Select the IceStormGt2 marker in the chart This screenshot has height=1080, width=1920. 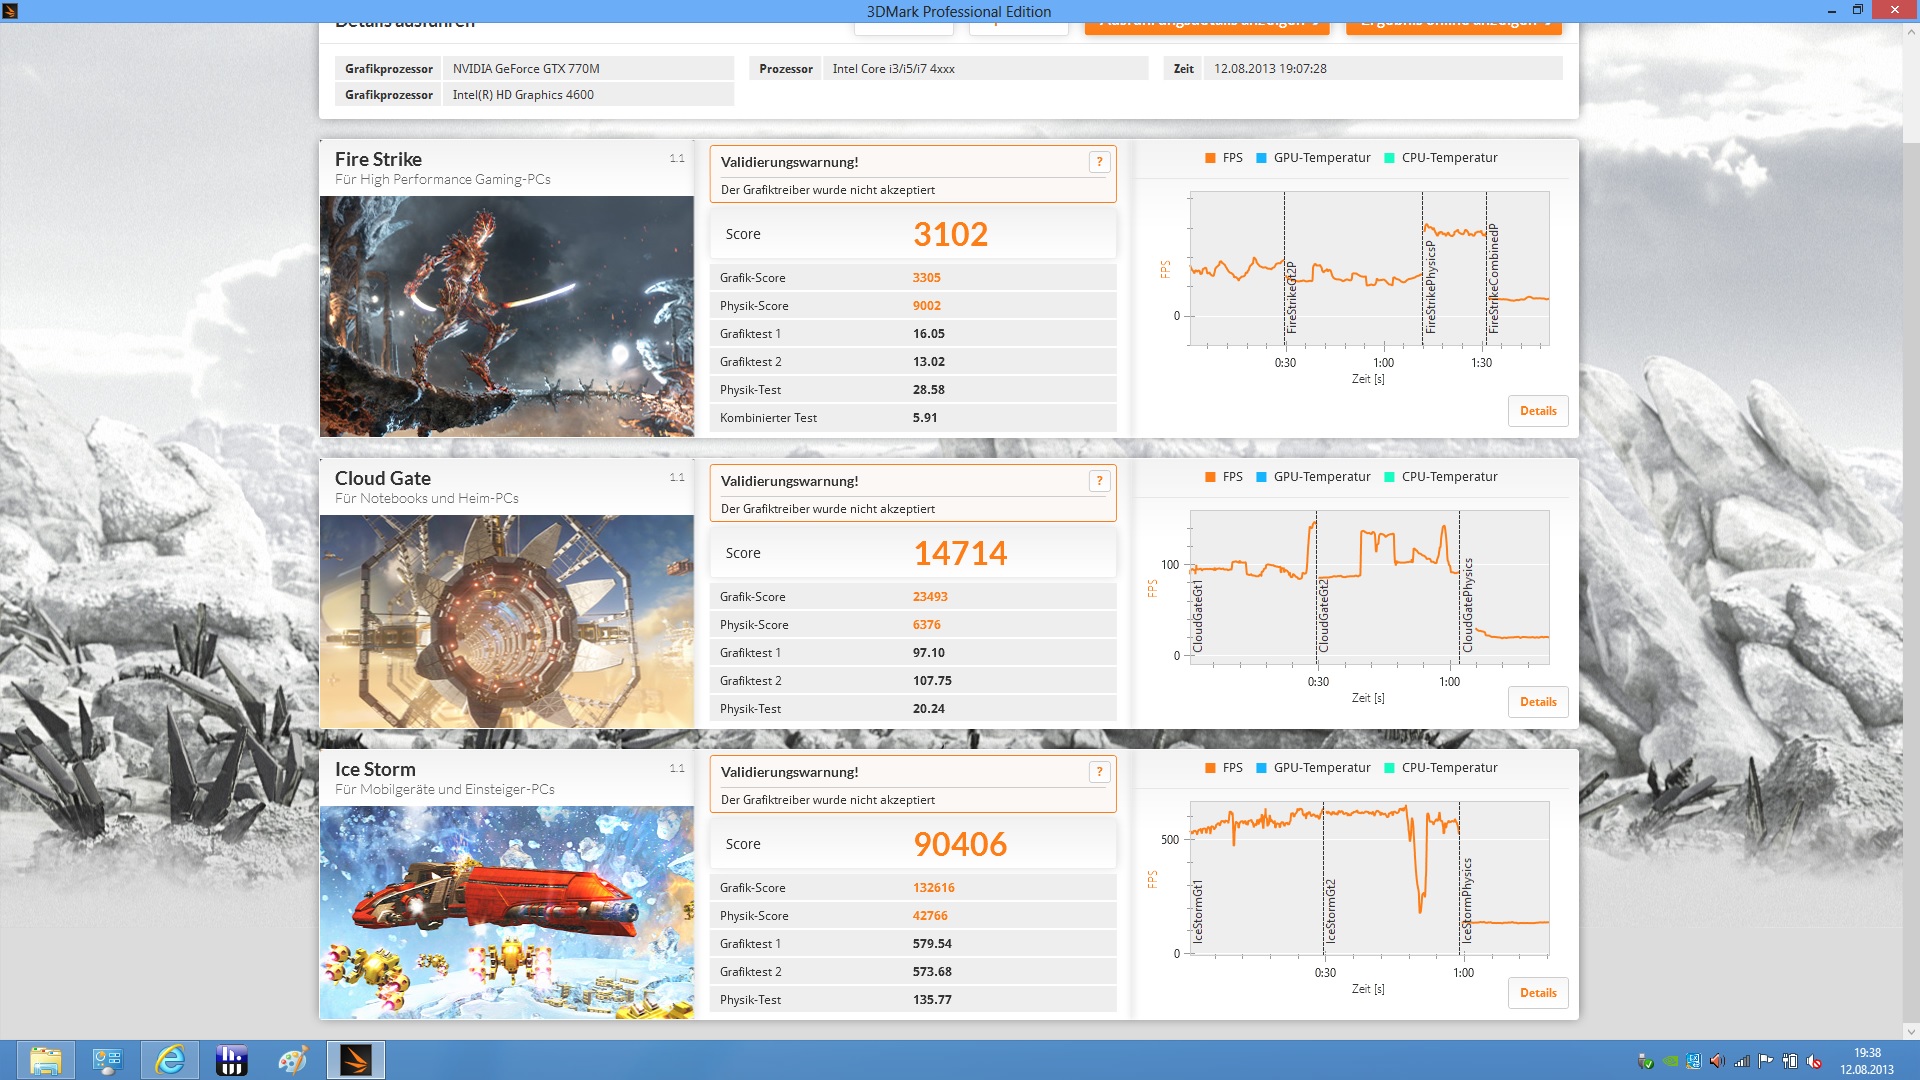(x=1330, y=911)
